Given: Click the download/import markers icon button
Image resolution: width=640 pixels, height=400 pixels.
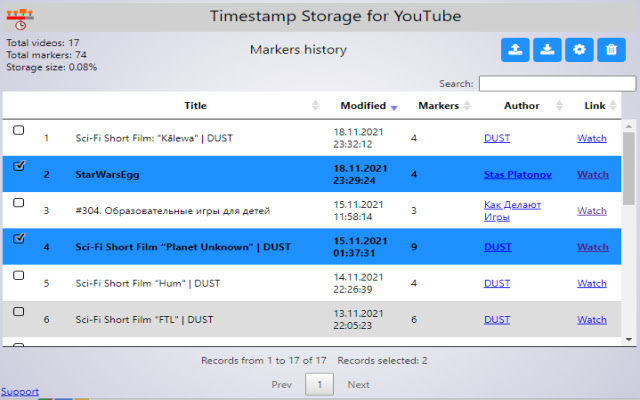Looking at the screenshot, I should tap(547, 50).
